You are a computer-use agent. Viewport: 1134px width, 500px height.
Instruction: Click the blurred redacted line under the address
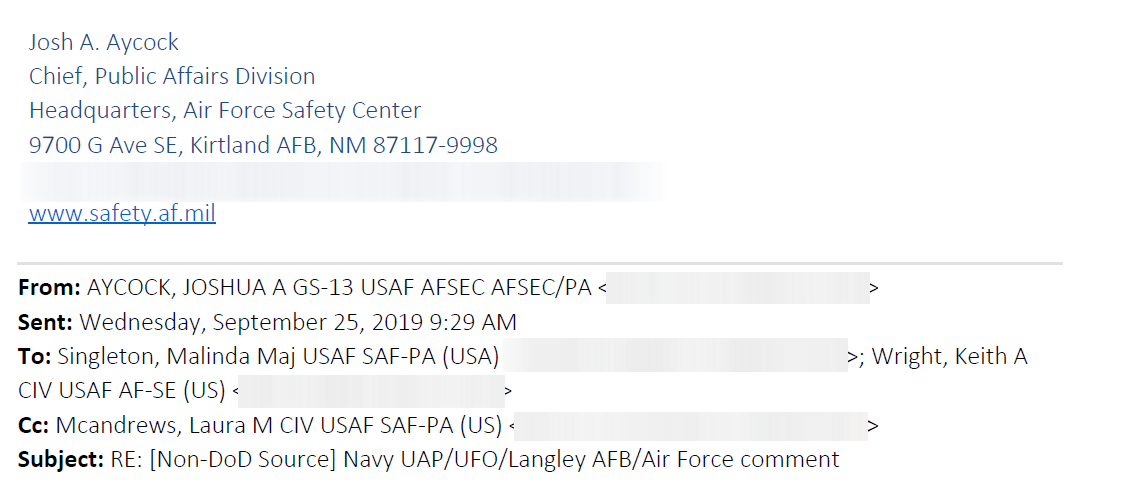[x=340, y=181]
